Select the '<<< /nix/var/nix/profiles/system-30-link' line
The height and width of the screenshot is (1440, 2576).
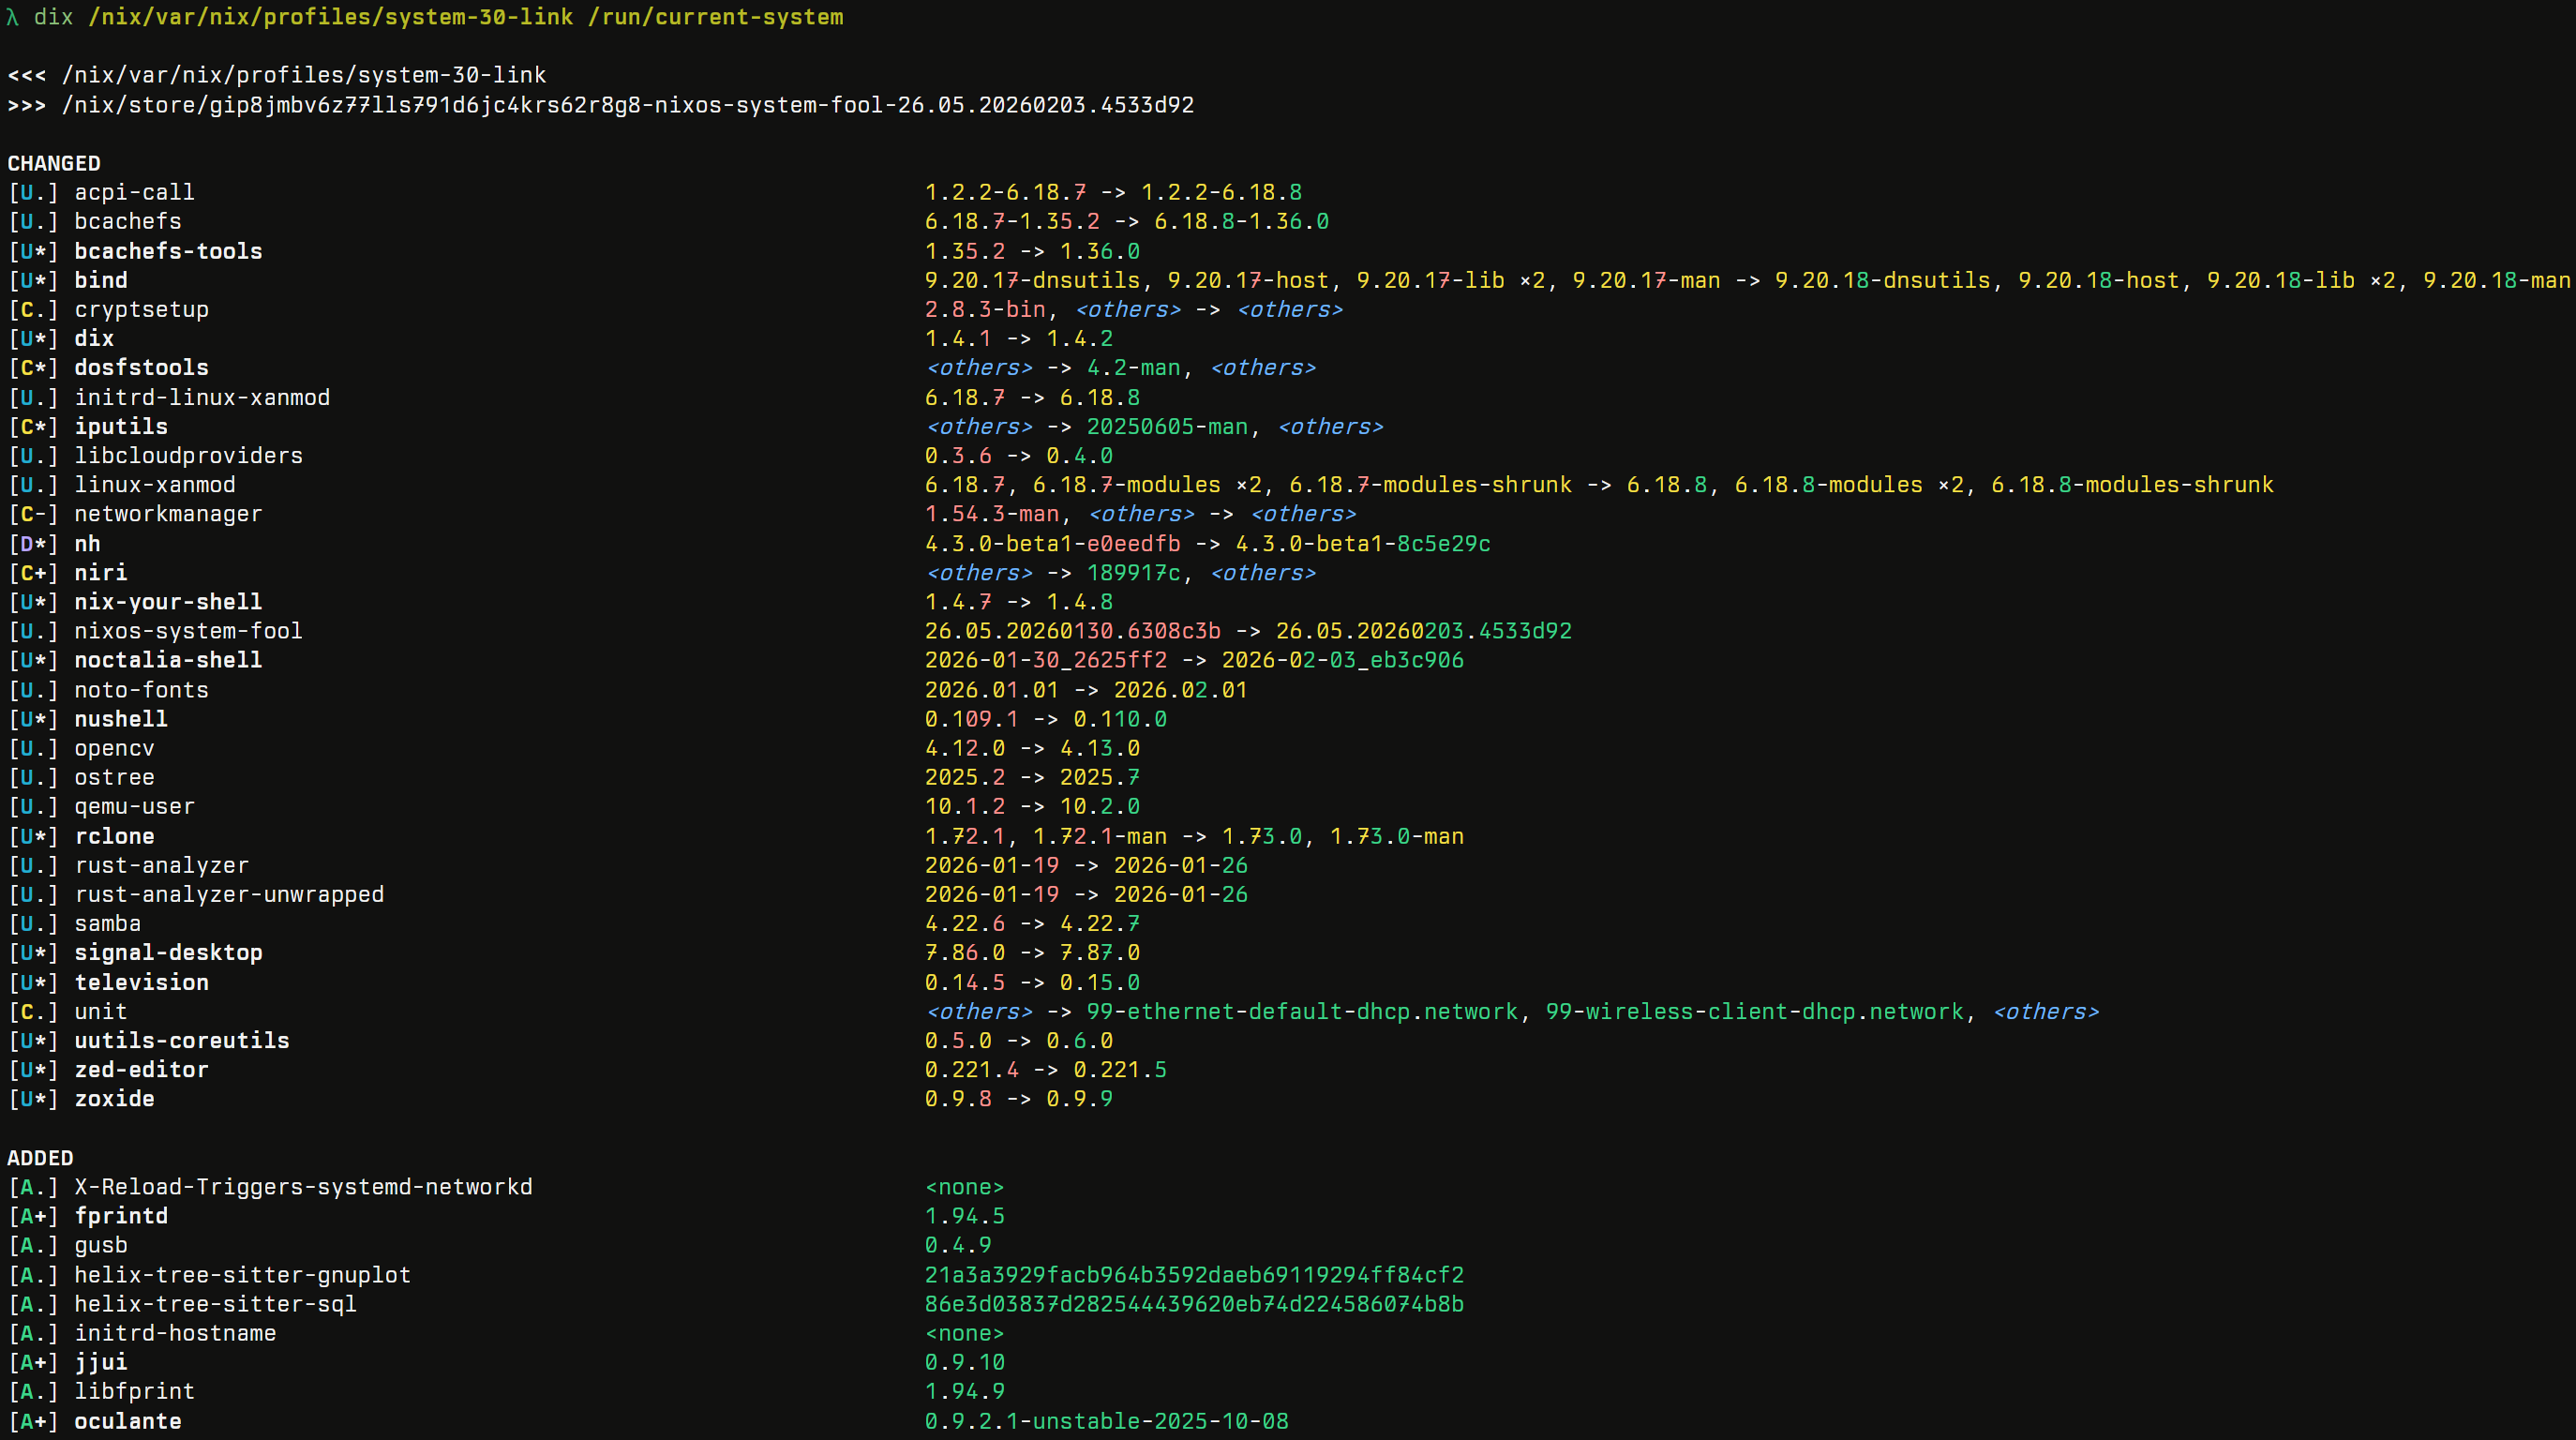coord(277,75)
